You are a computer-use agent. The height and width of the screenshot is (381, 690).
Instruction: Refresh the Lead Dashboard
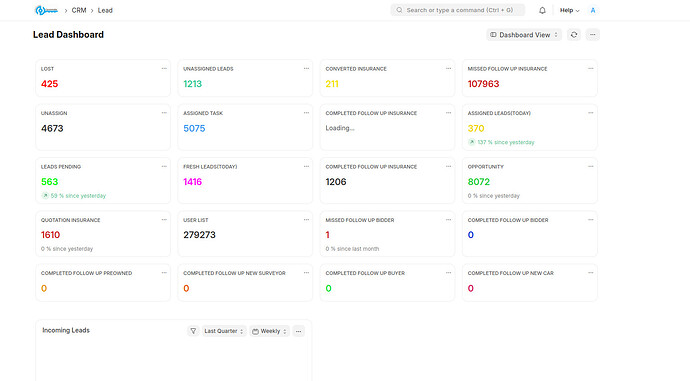574,35
